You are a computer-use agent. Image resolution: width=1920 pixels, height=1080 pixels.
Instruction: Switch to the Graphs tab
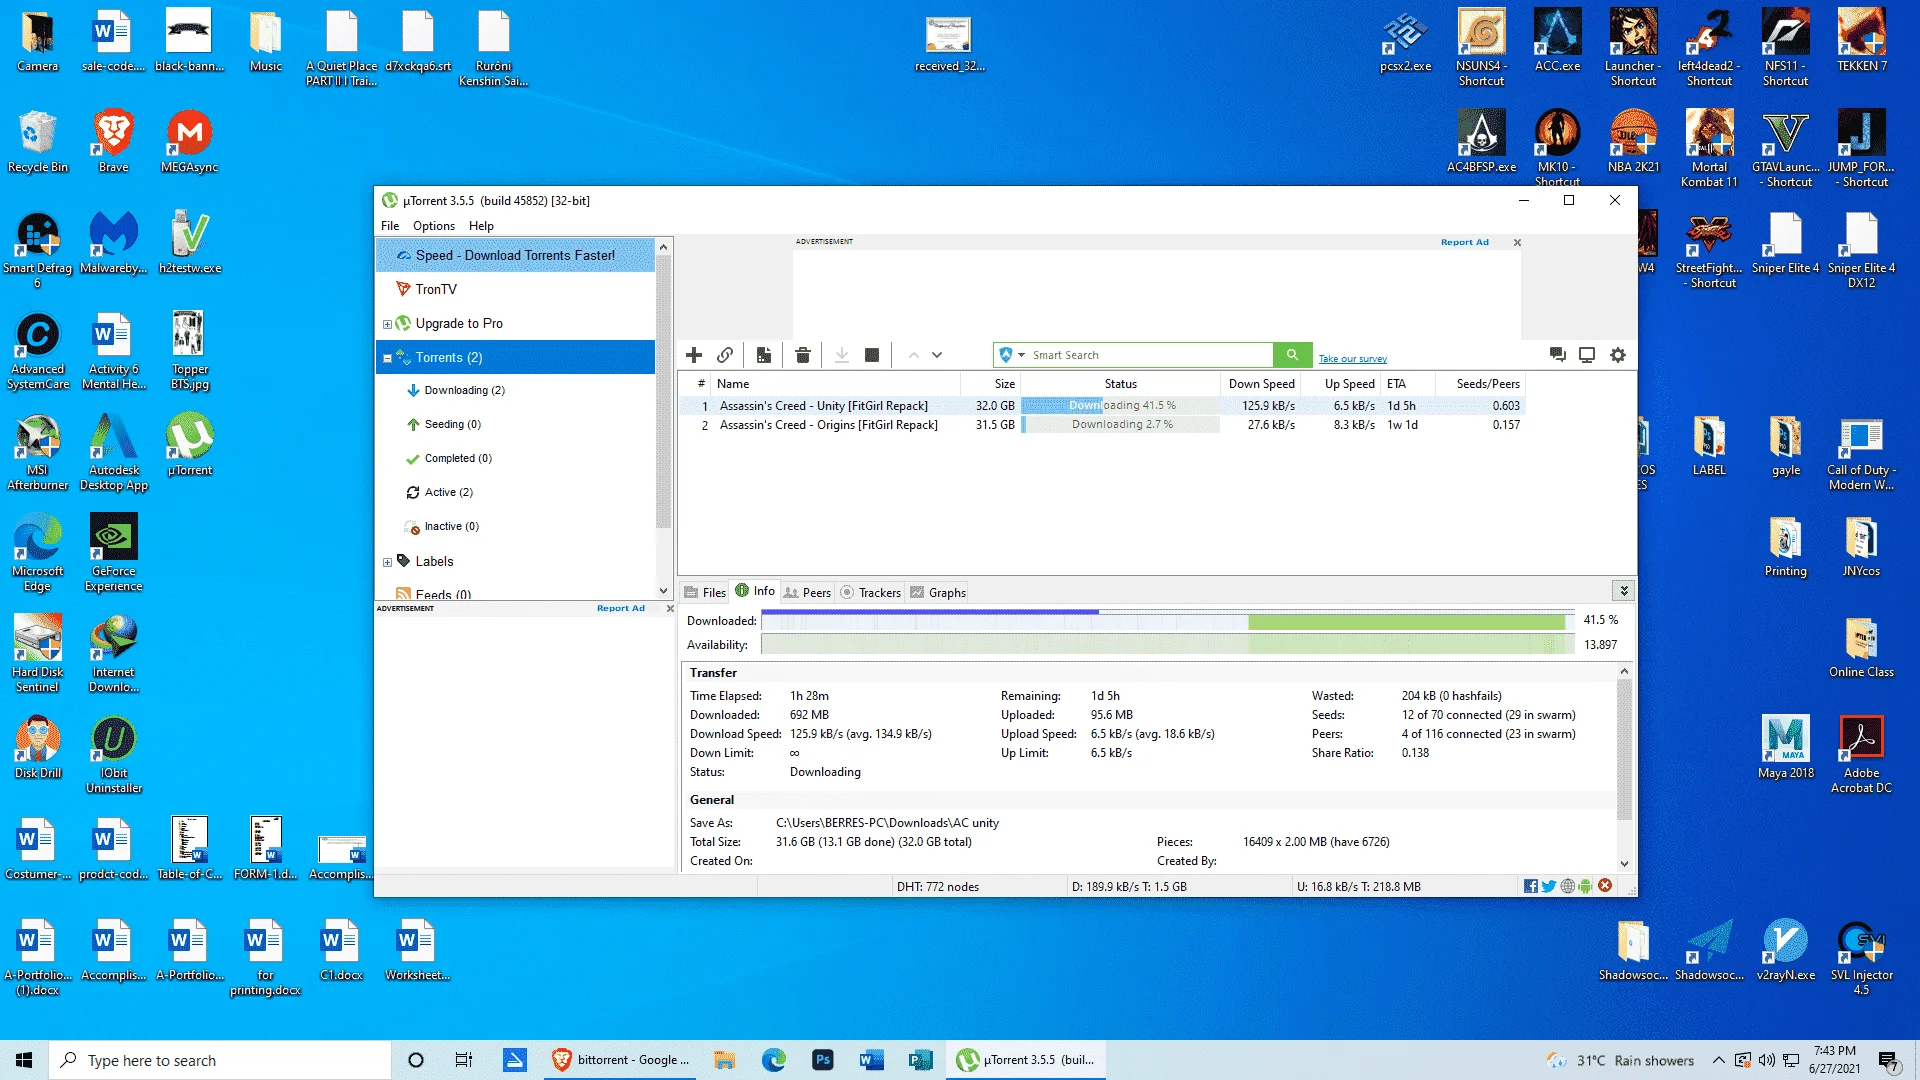(937, 592)
